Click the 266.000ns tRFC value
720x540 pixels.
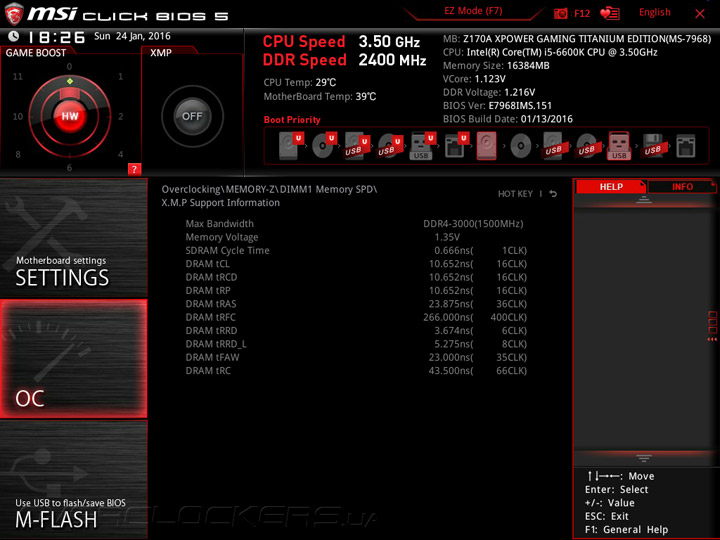pyautogui.click(x=448, y=317)
